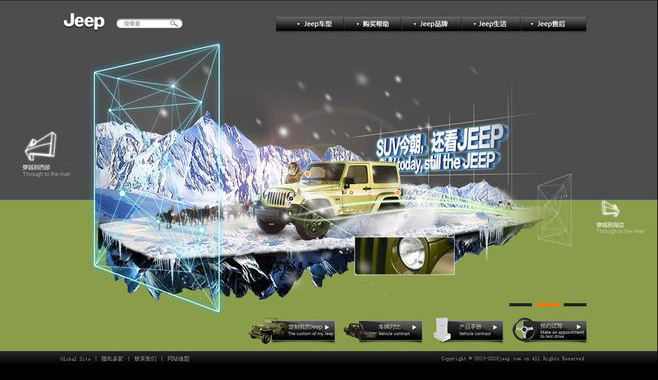The height and width of the screenshot is (380, 658).
Task: Click the steering wheel test drive icon
Action: (x=525, y=330)
